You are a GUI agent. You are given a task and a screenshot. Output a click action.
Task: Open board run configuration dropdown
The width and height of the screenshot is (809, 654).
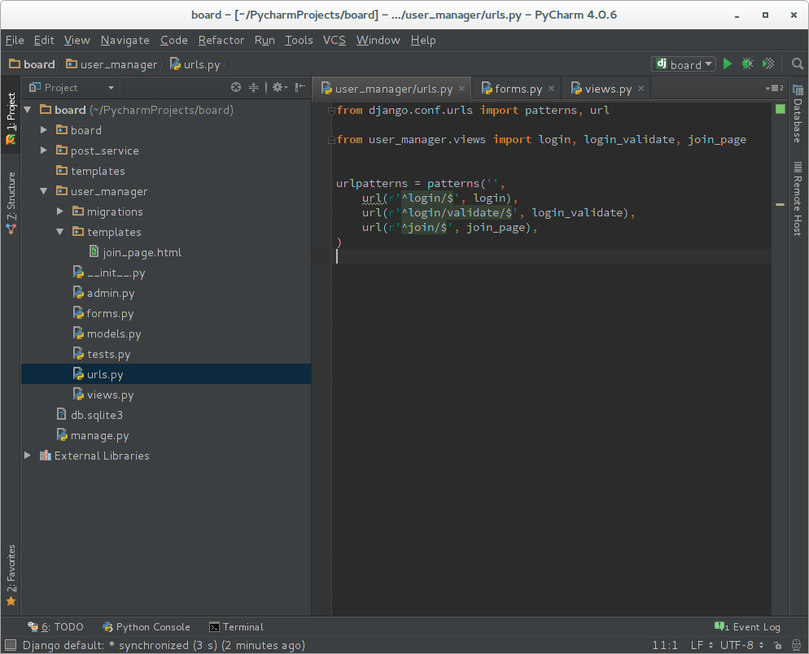[684, 64]
